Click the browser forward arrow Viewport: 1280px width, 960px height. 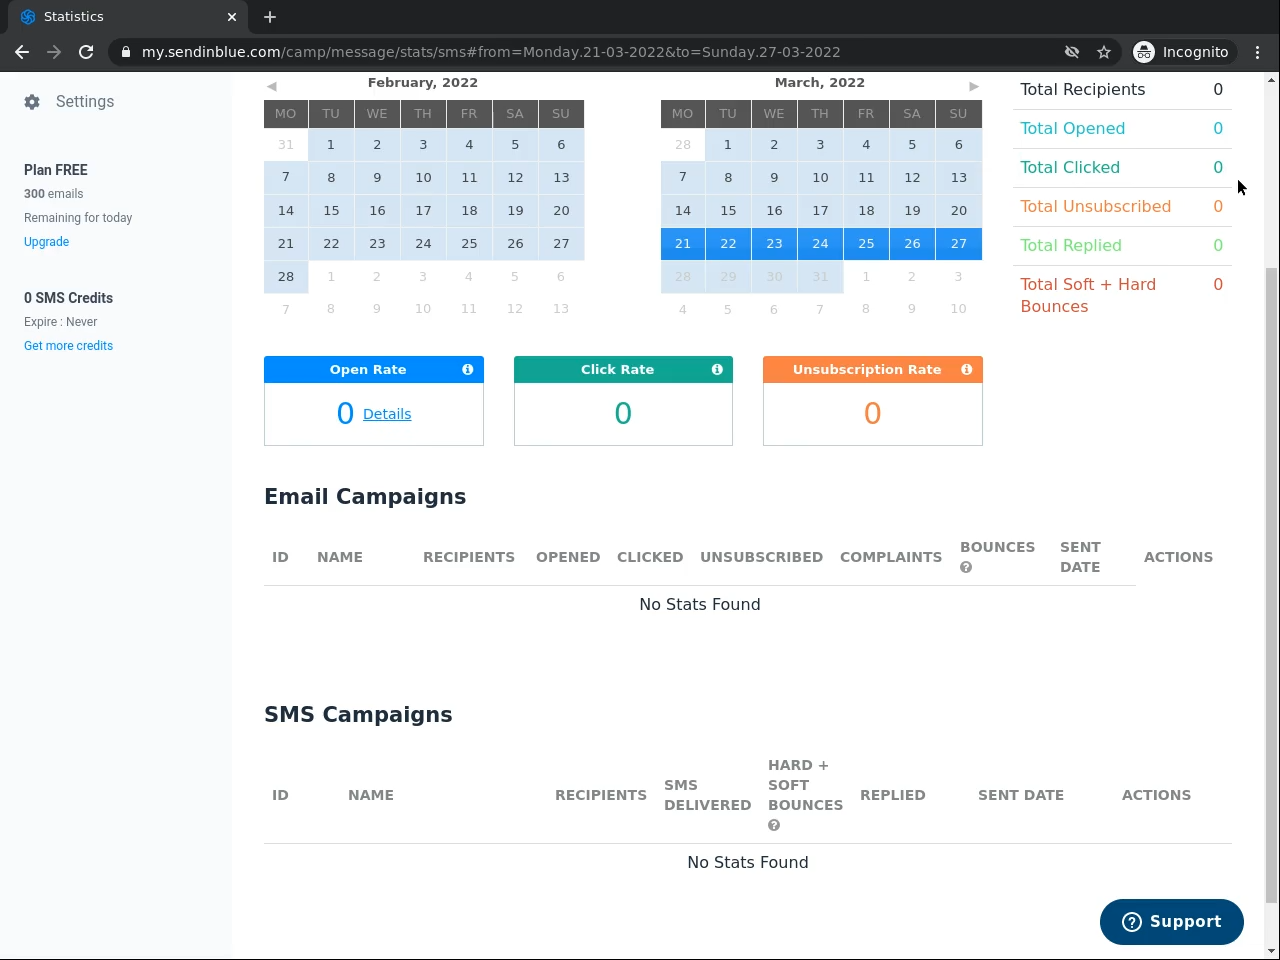(54, 52)
